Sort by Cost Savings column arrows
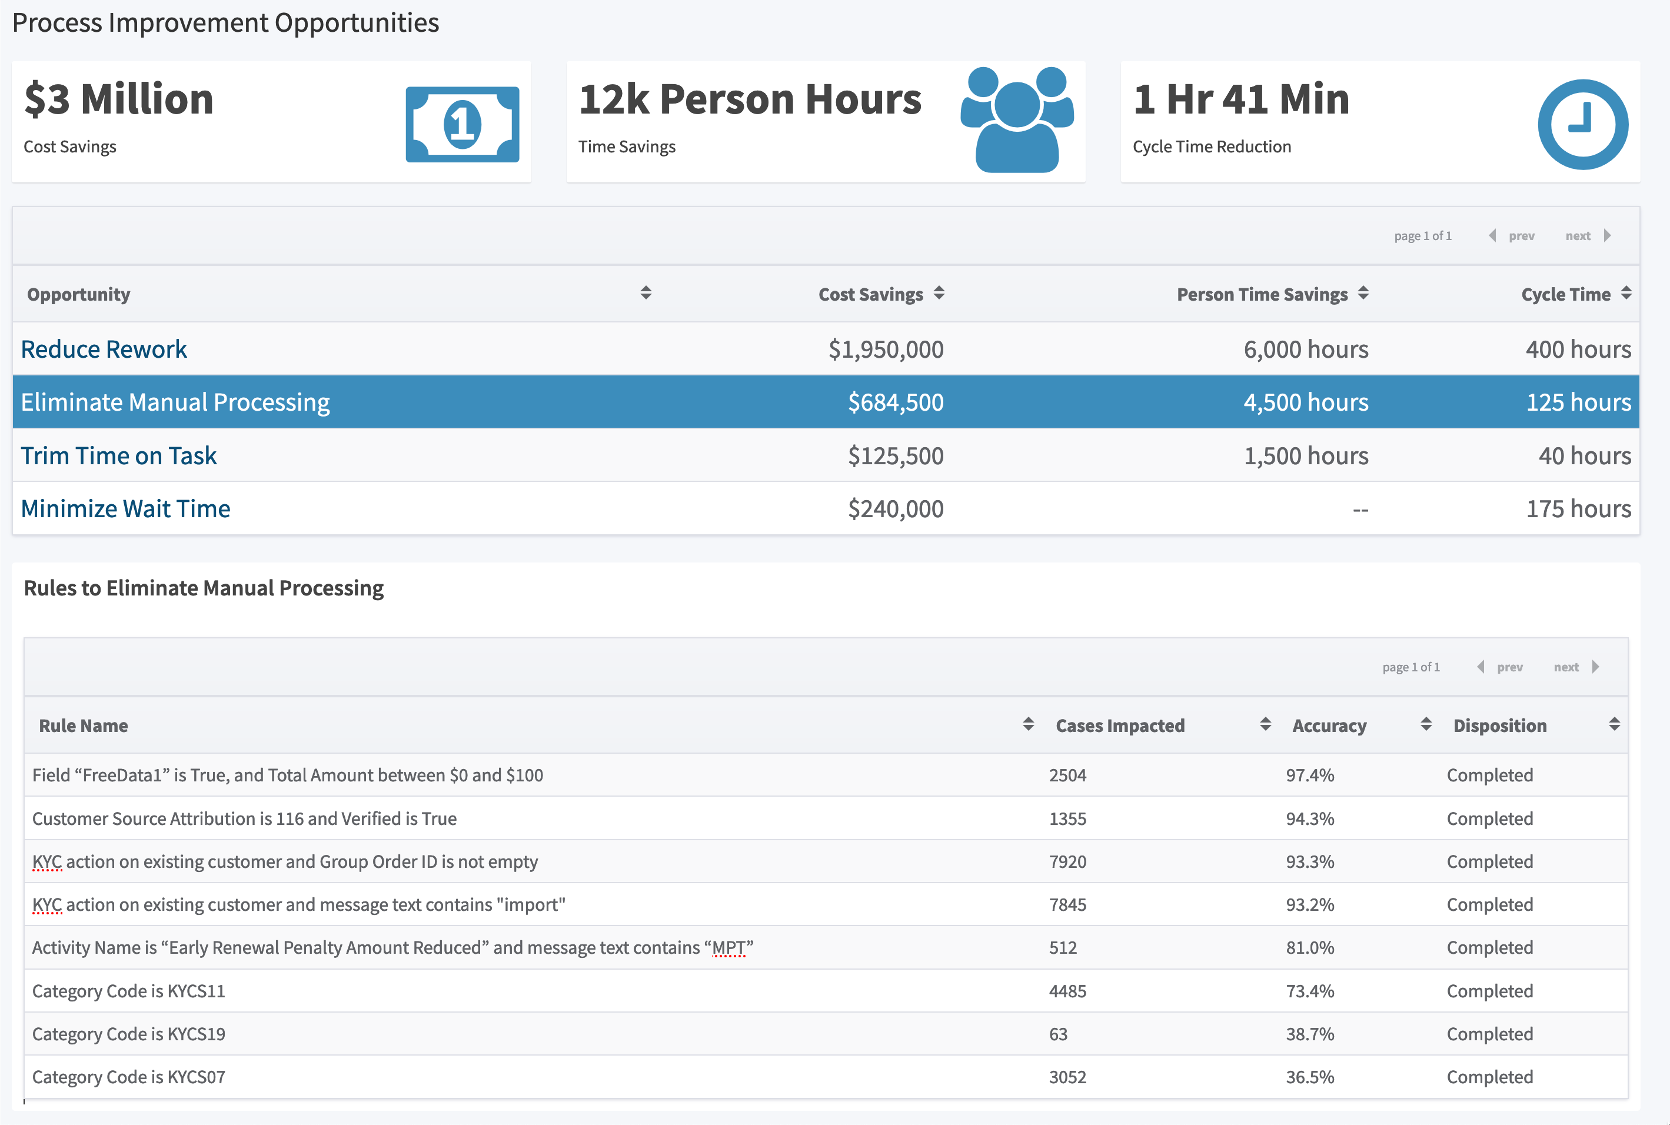This screenshot has width=1670, height=1125. (x=939, y=293)
